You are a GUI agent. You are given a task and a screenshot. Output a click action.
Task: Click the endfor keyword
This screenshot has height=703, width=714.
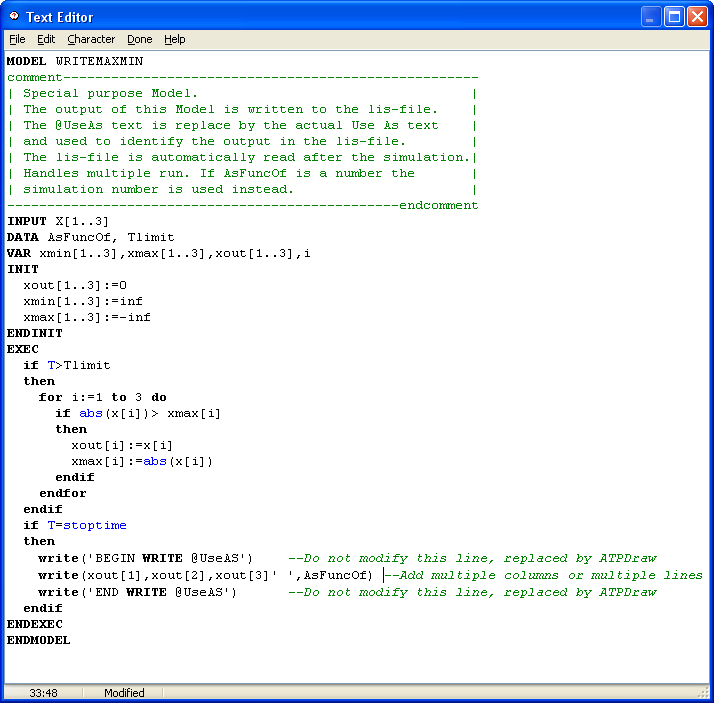point(63,494)
